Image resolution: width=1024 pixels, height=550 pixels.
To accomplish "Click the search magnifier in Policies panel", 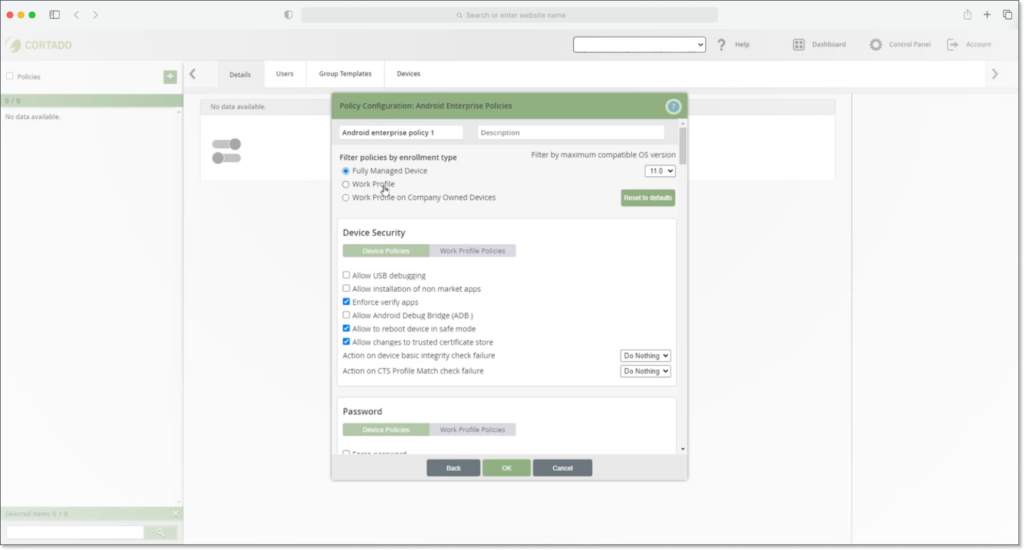I will [x=160, y=532].
